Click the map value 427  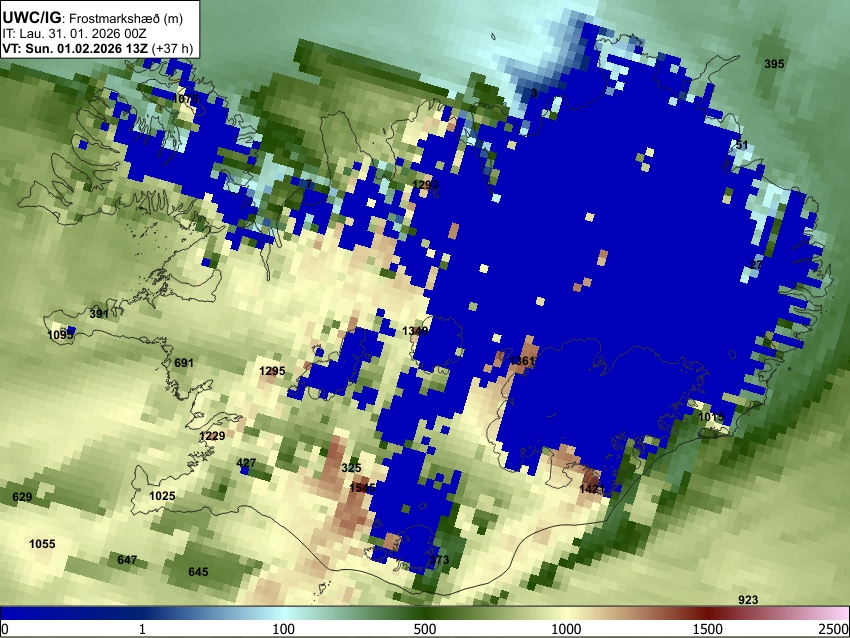246,463
